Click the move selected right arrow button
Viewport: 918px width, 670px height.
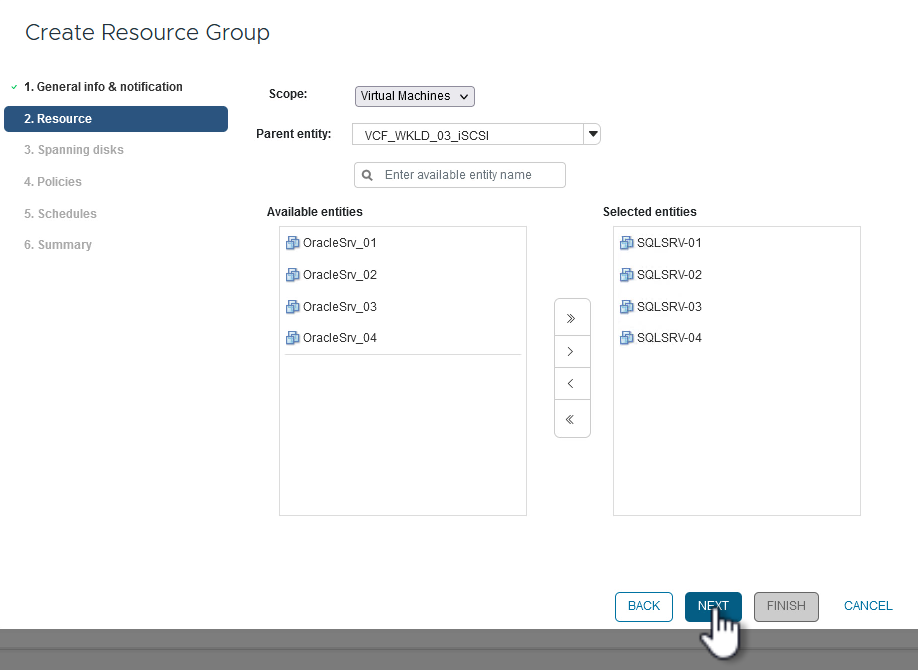pyautogui.click(x=571, y=352)
